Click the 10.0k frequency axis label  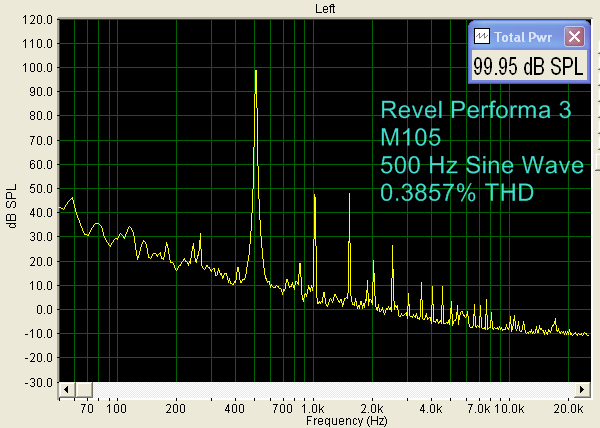point(509,409)
